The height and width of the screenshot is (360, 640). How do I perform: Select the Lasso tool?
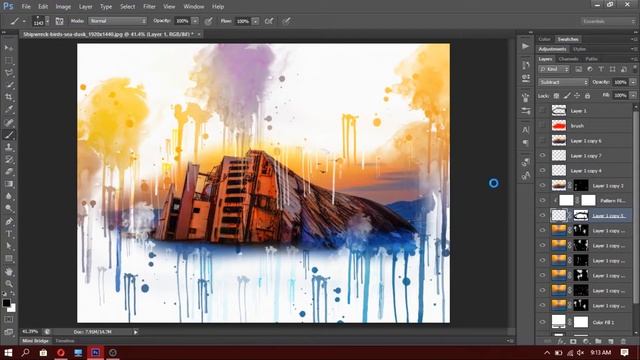click(x=9, y=73)
